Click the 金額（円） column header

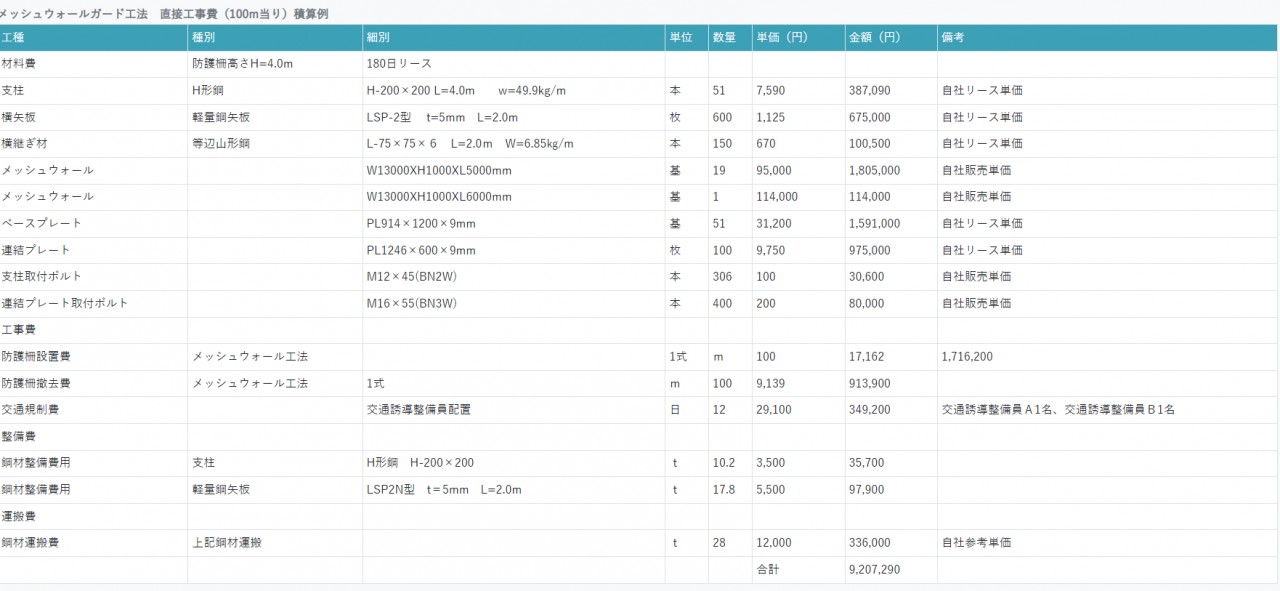(x=891, y=38)
